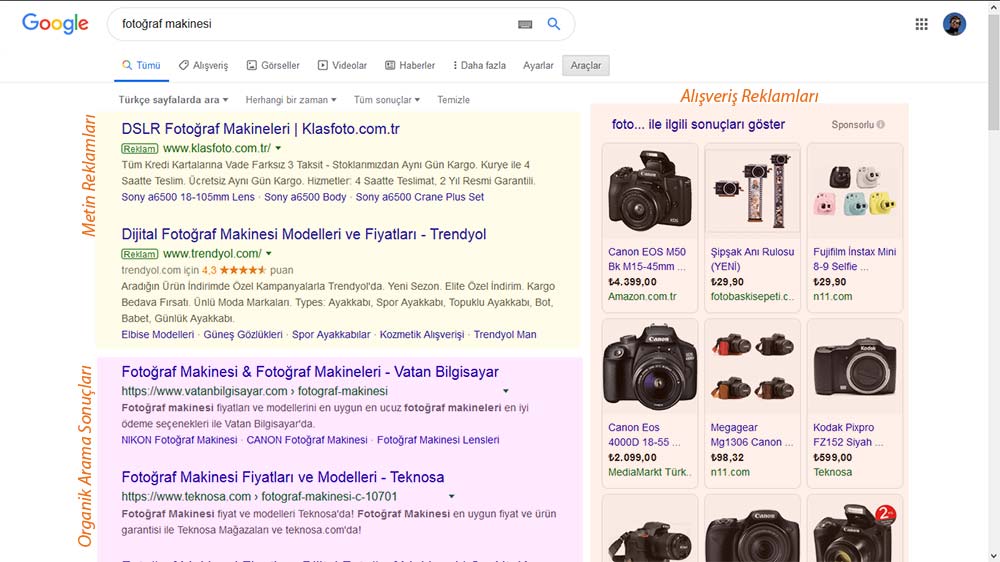Image resolution: width=1000 pixels, height=562 pixels.
Task: Open Kozmetik Alışverişi sitelink
Action: [x=422, y=334]
